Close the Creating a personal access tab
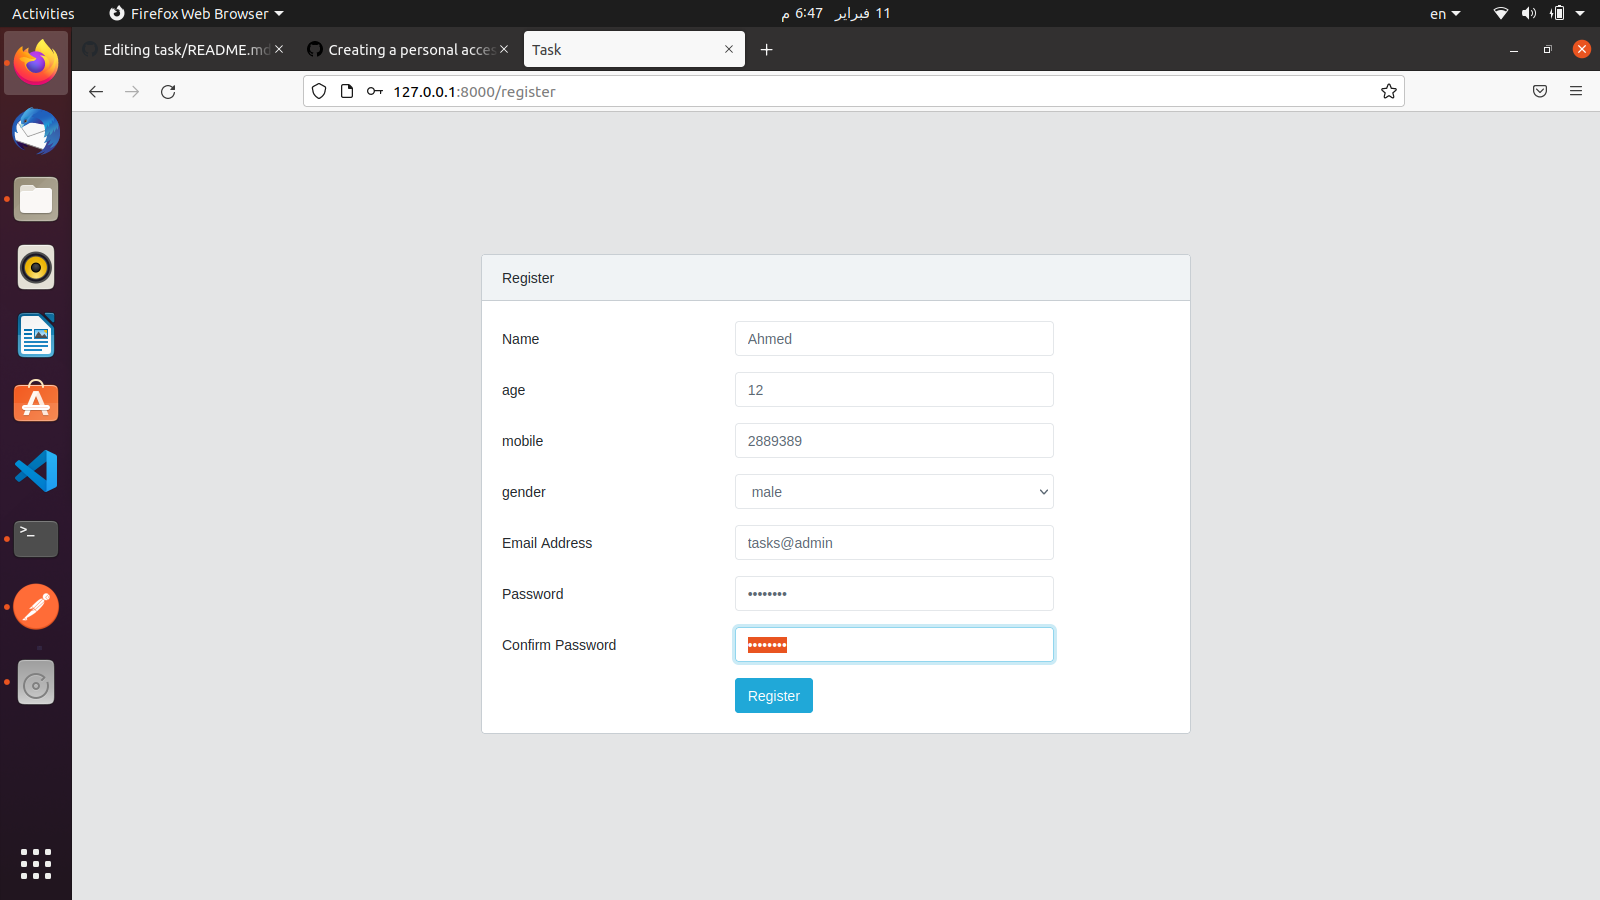 tap(504, 50)
